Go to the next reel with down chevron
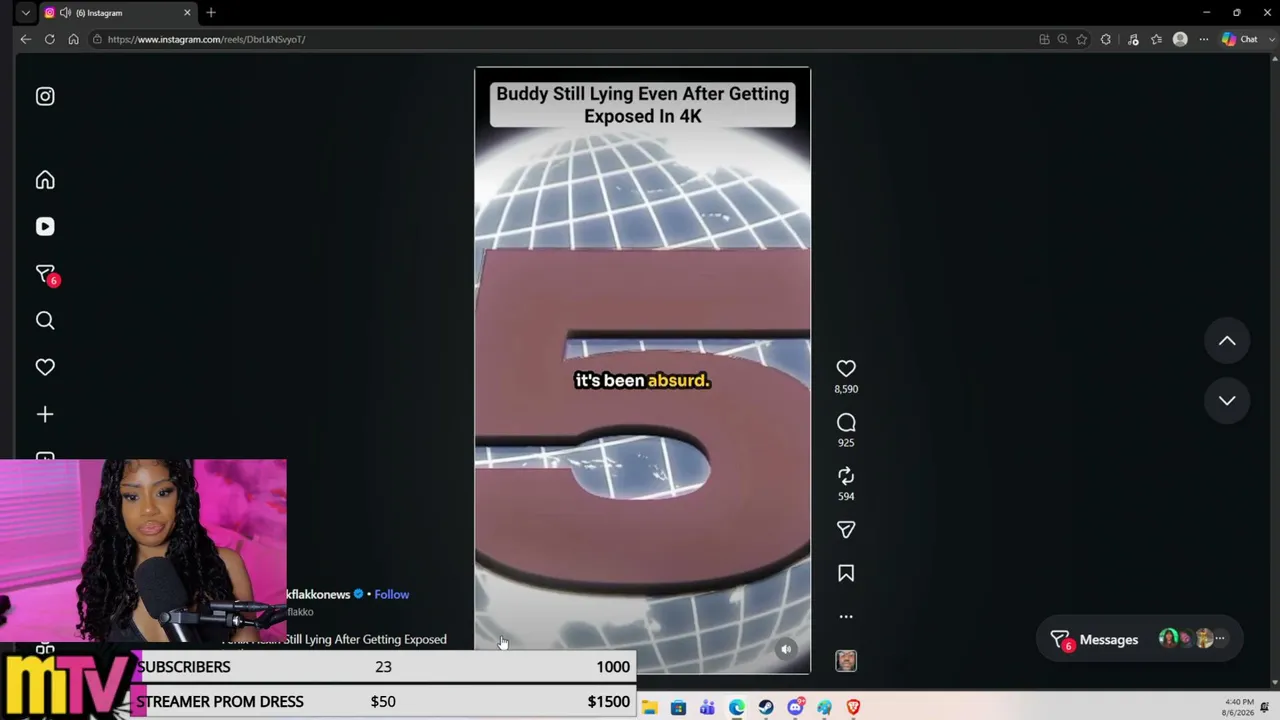The width and height of the screenshot is (1280, 720). pyautogui.click(x=1227, y=400)
